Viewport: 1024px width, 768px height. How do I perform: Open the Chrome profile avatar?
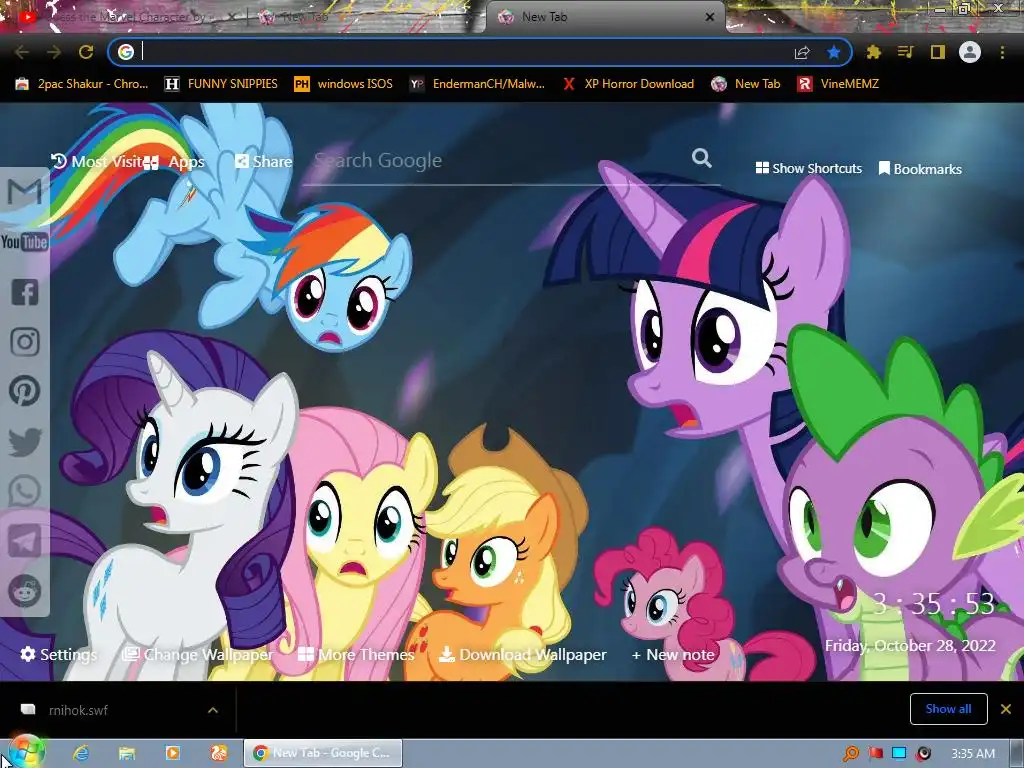point(970,52)
